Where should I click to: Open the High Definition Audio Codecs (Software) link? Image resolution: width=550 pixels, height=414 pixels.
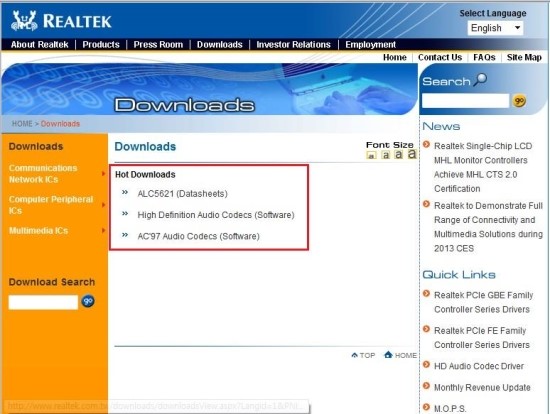[x=216, y=215]
